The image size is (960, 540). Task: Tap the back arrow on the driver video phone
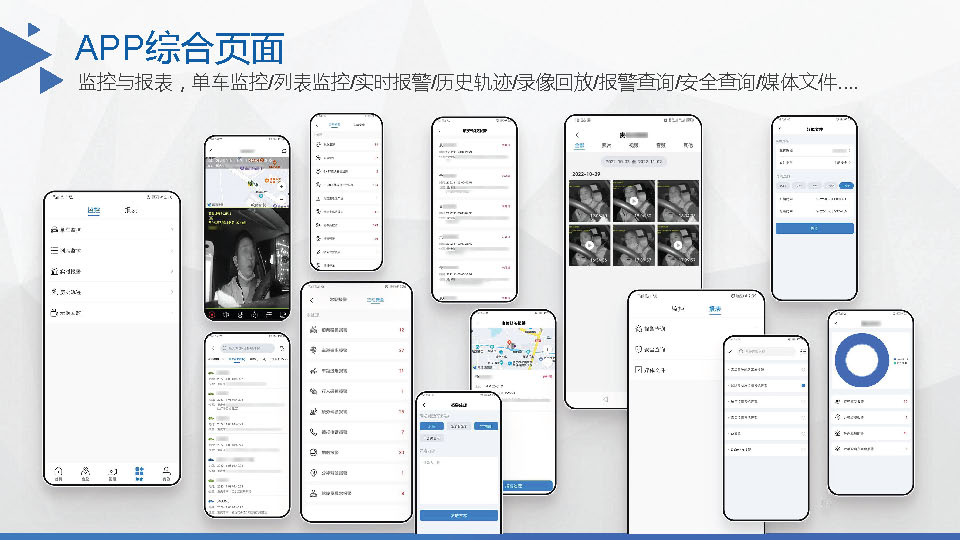(x=211, y=151)
